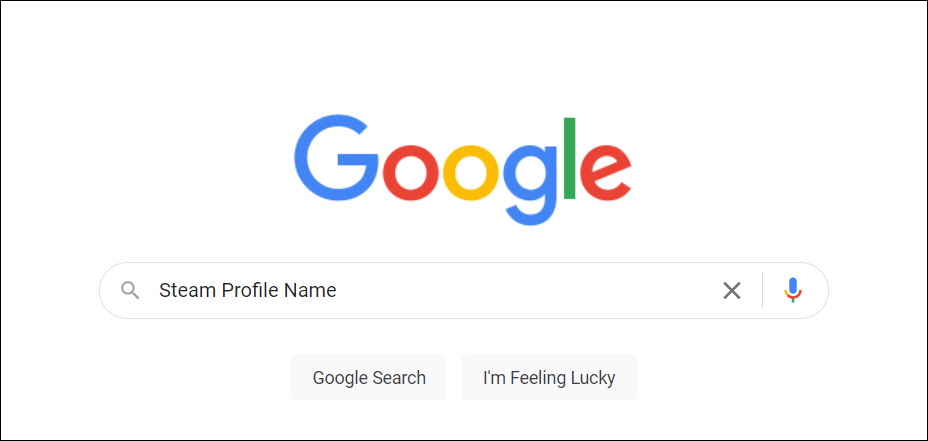Click the divider line beside the microphone

[762, 290]
